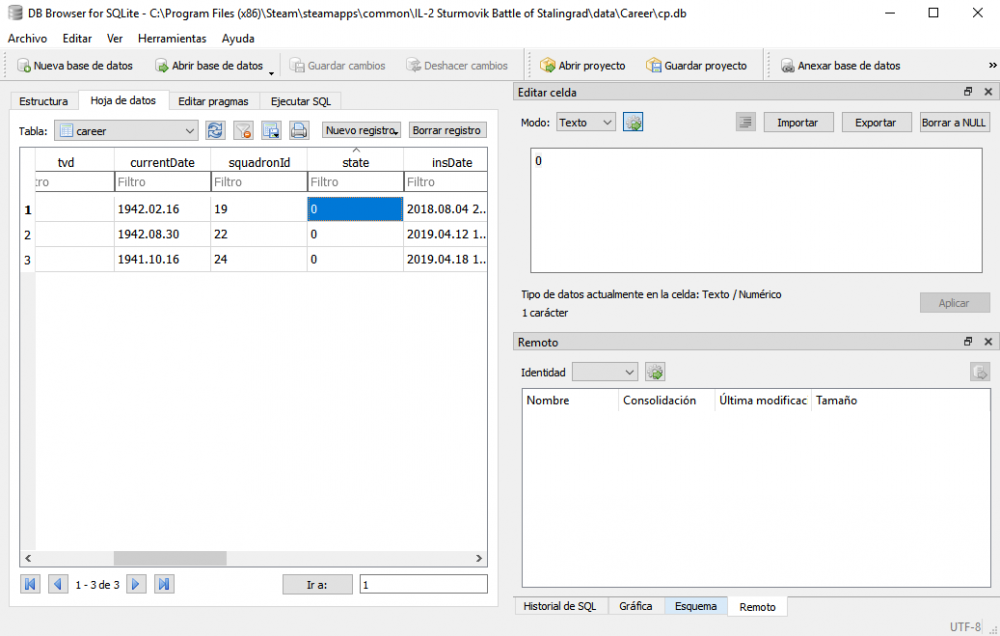This screenshot has height=636, width=1000.
Task: Switch to the Historial de SQL tab
Action: coord(560,606)
